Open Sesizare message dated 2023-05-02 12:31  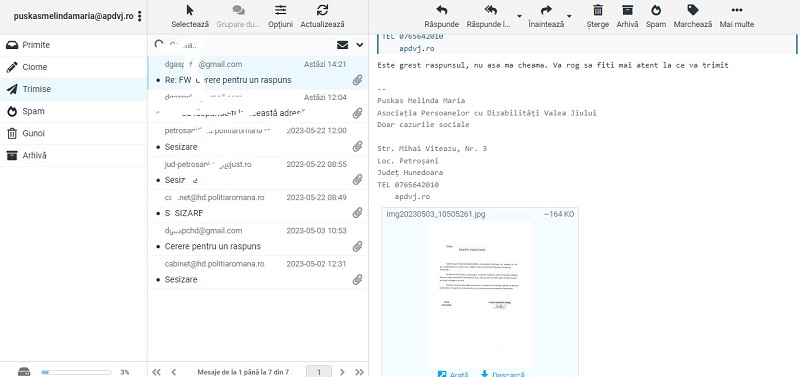point(258,272)
